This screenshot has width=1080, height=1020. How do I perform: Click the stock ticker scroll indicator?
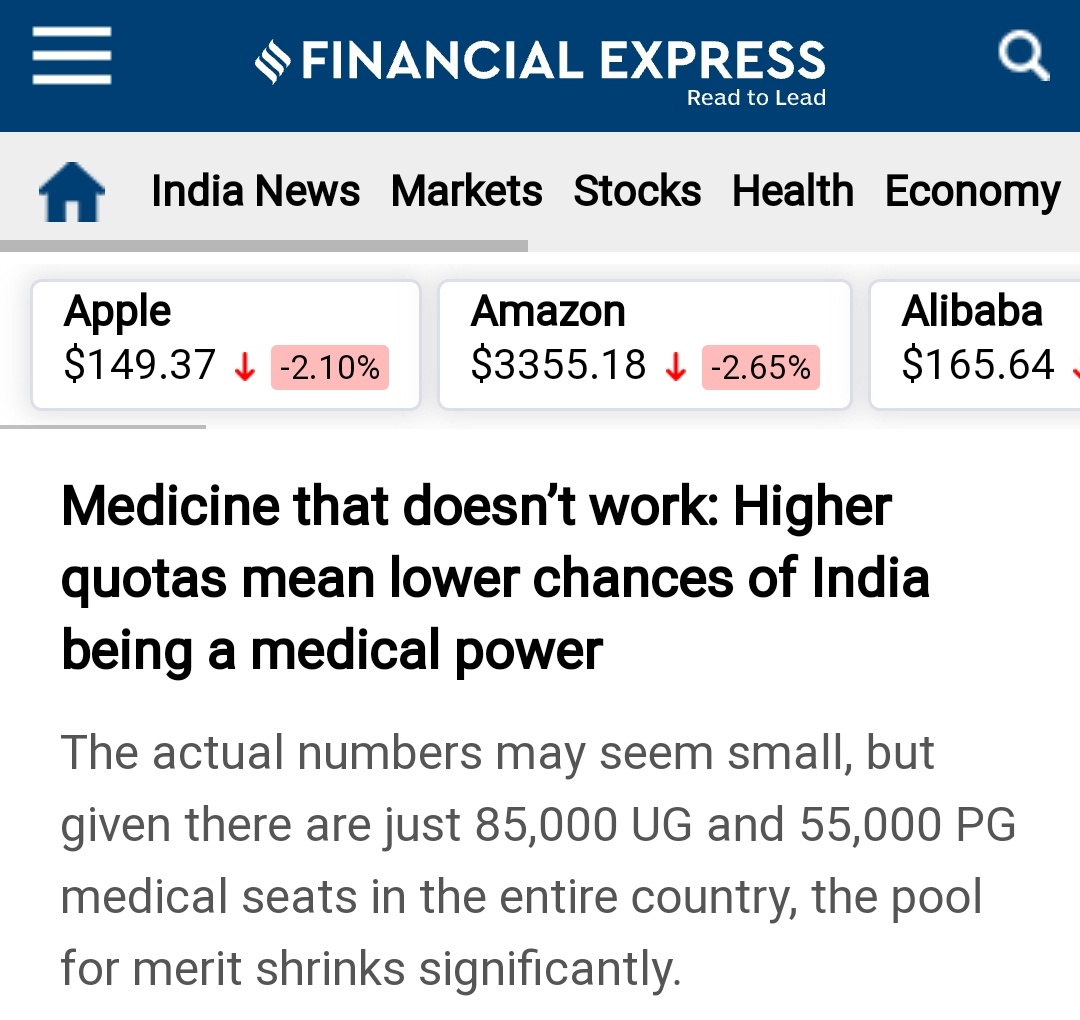click(103, 427)
